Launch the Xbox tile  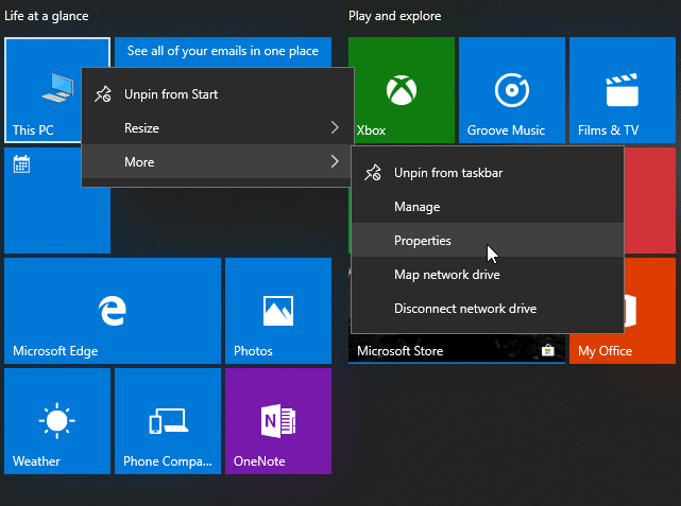401,90
